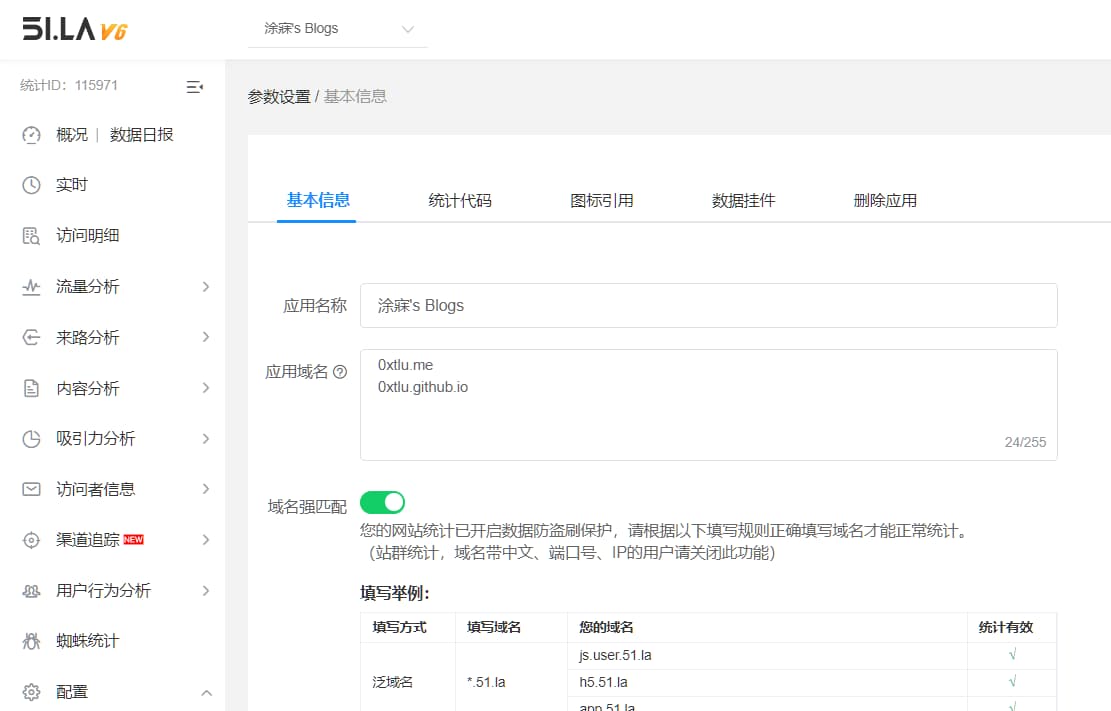The width and height of the screenshot is (1111, 711).
Task: Open the 概况 overview page
Action: 72,135
